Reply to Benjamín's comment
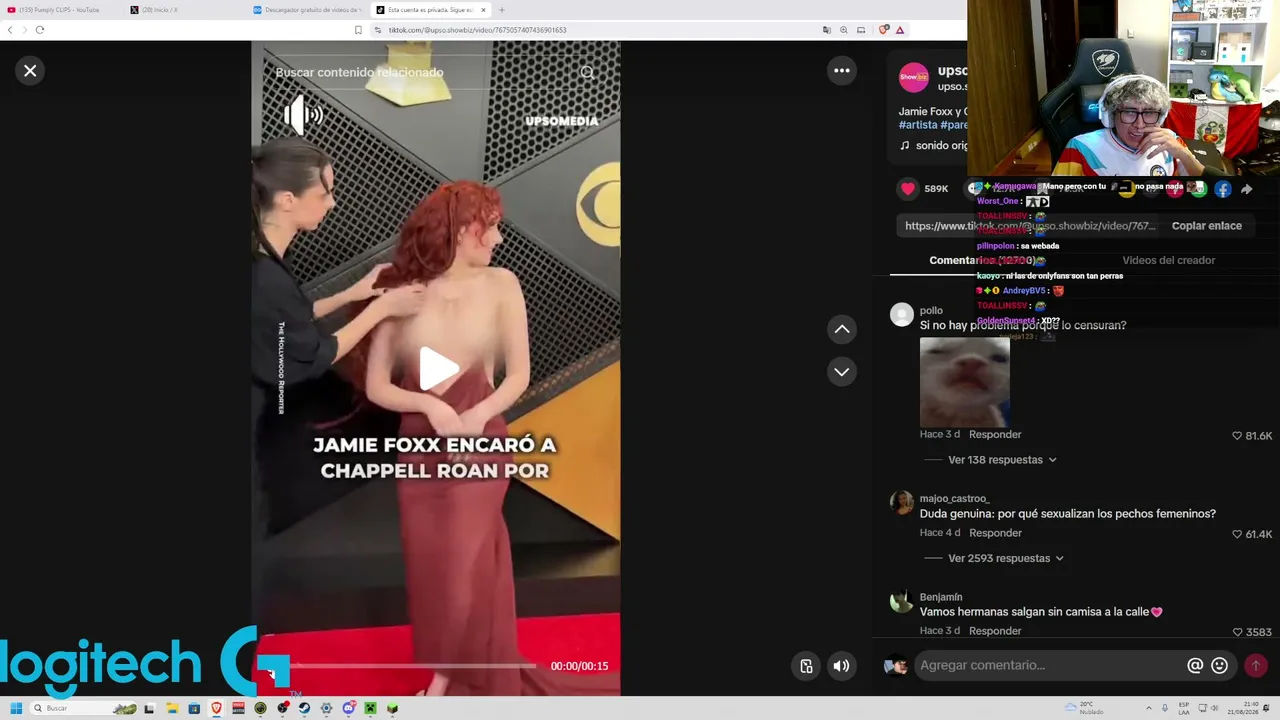Viewport: 1280px width, 720px height. tap(995, 631)
